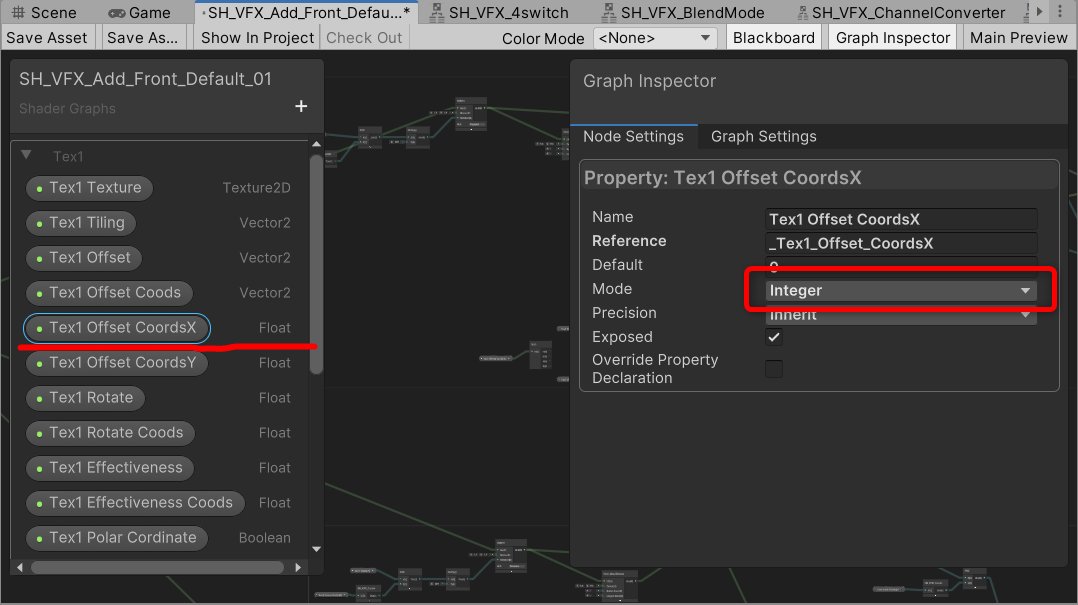Switch to Graph Settings tab
Screen dimensions: 1078x605
(763, 136)
